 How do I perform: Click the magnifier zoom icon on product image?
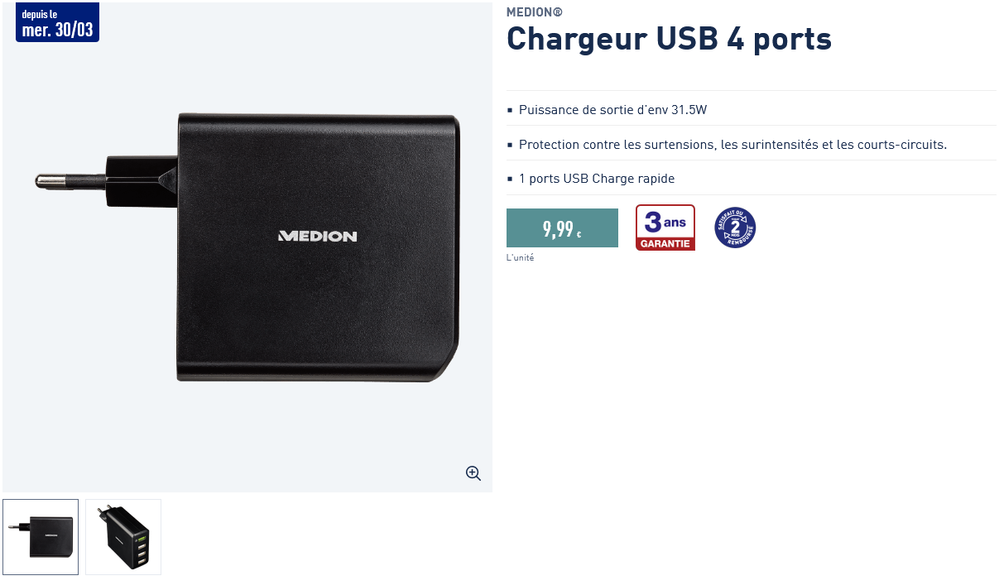(473, 473)
